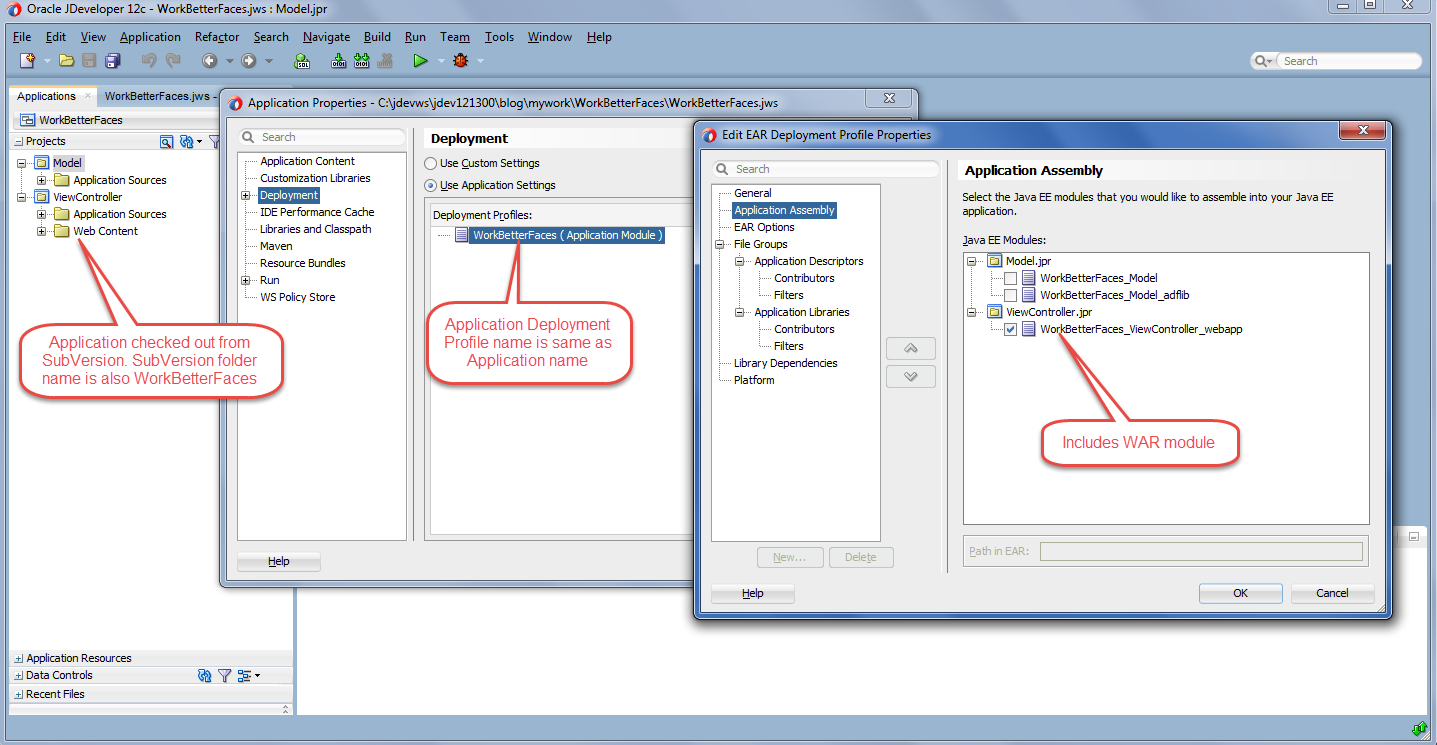Expand the Deployment node in Application Properties
The image size is (1437, 745).
246,196
